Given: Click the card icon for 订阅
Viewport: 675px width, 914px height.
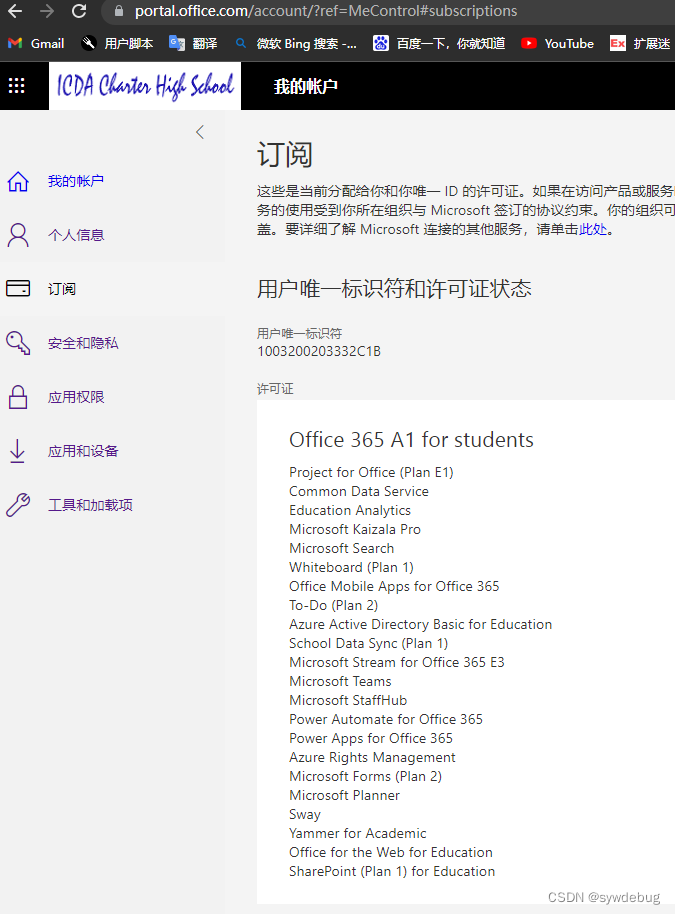Looking at the screenshot, I should [18, 289].
